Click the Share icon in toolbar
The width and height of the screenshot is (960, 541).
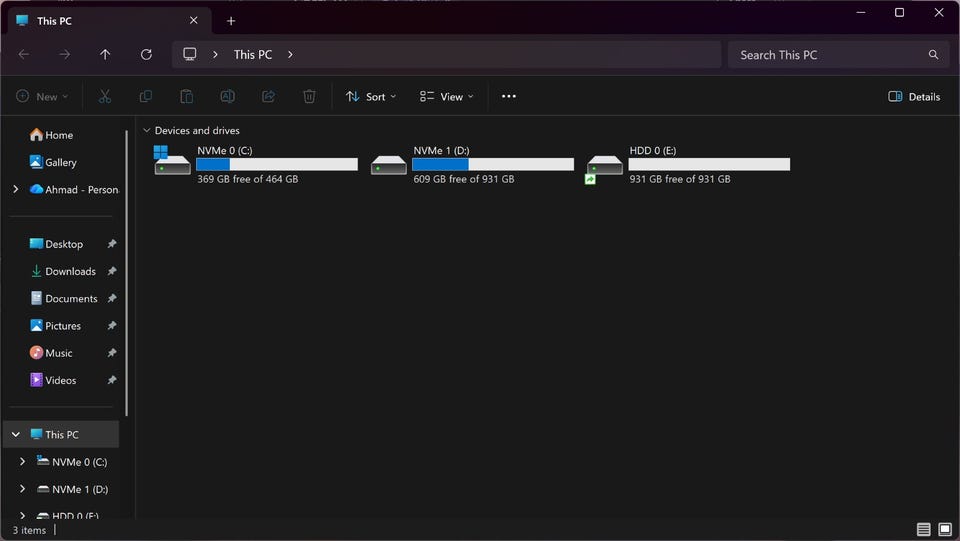click(268, 96)
